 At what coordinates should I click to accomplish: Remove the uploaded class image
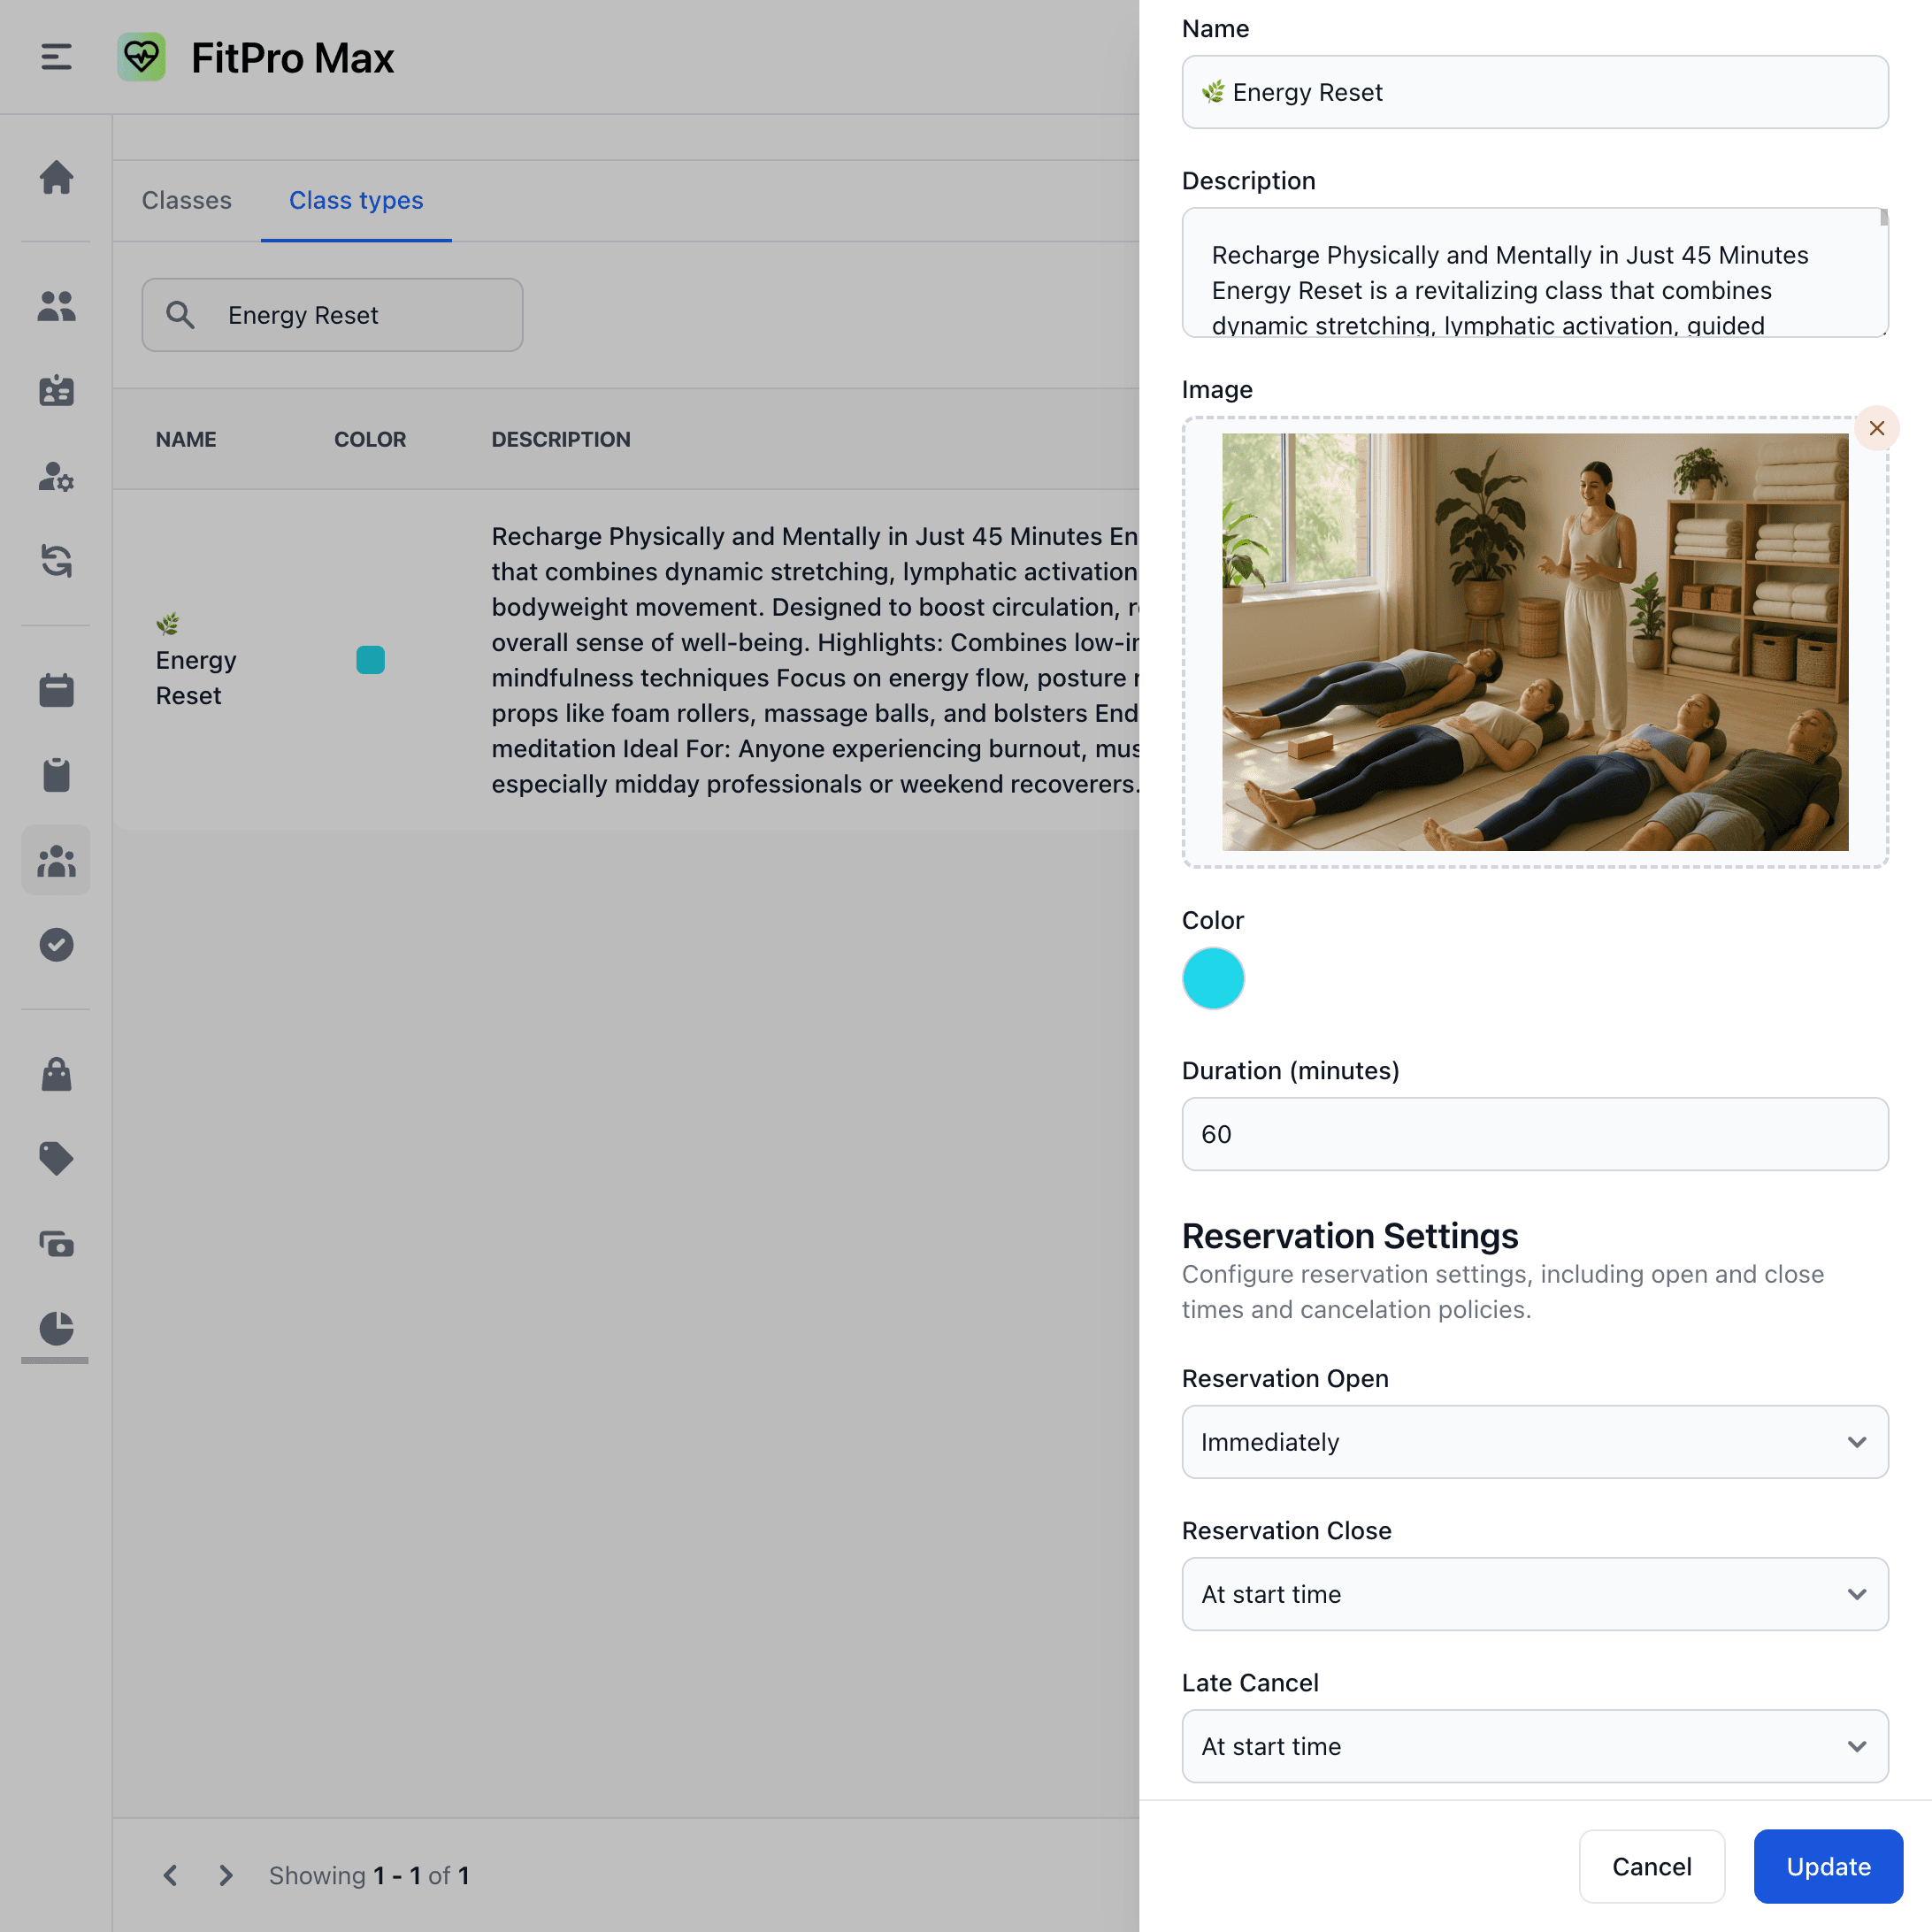coord(1877,428)
